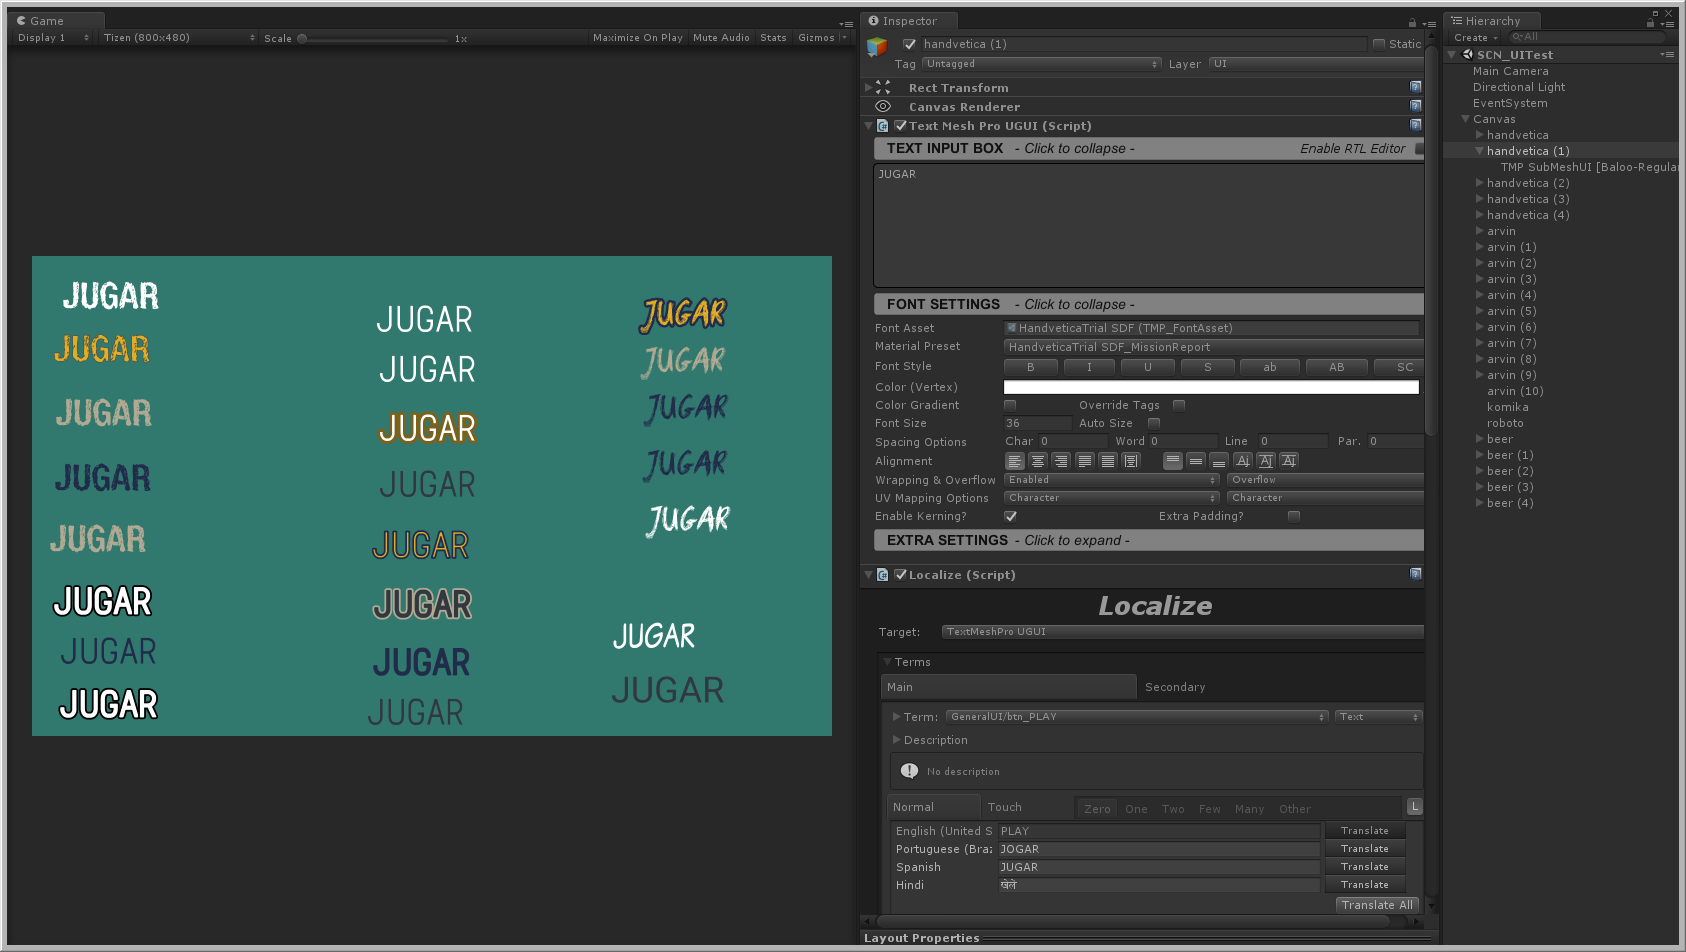This screenshot has height=952, width=1686.
Task: Open help for Localize script component
Action: click(x=1415, y=575)
